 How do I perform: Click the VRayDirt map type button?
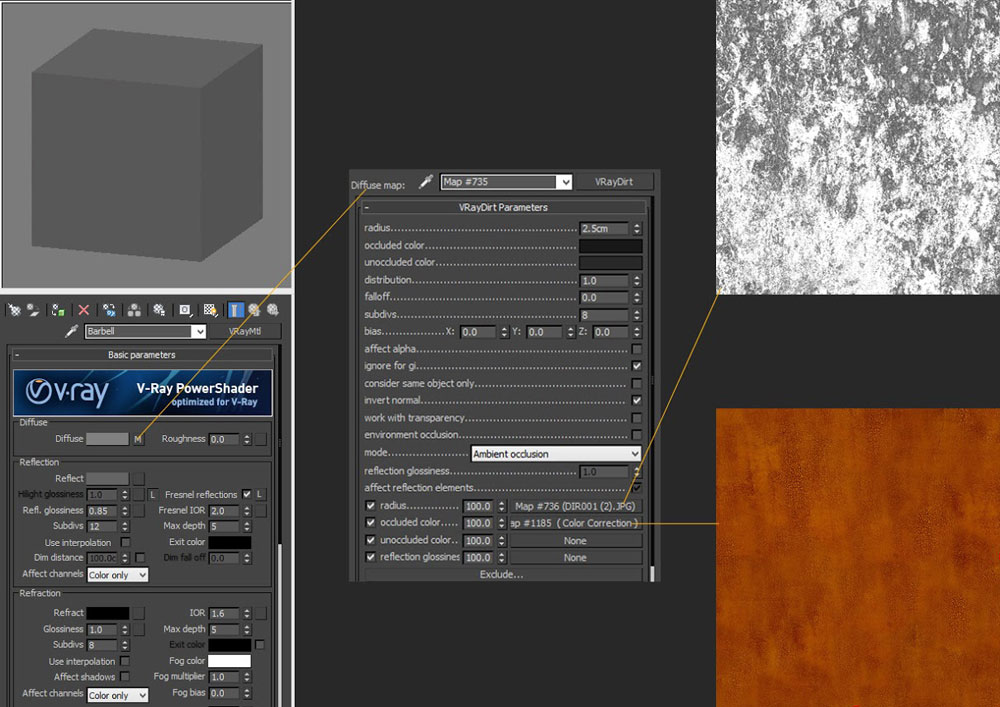[x=616, y=182]
